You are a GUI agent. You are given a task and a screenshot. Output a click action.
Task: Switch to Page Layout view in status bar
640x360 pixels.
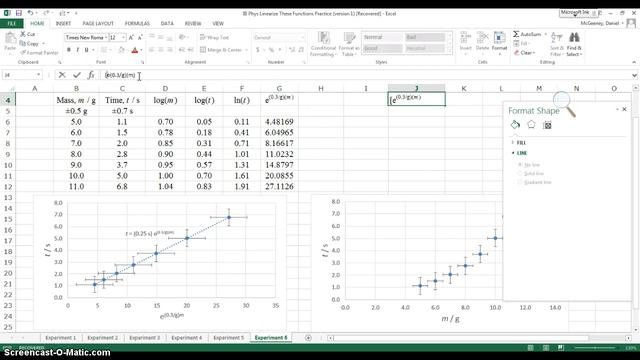(x=546, y=348)
